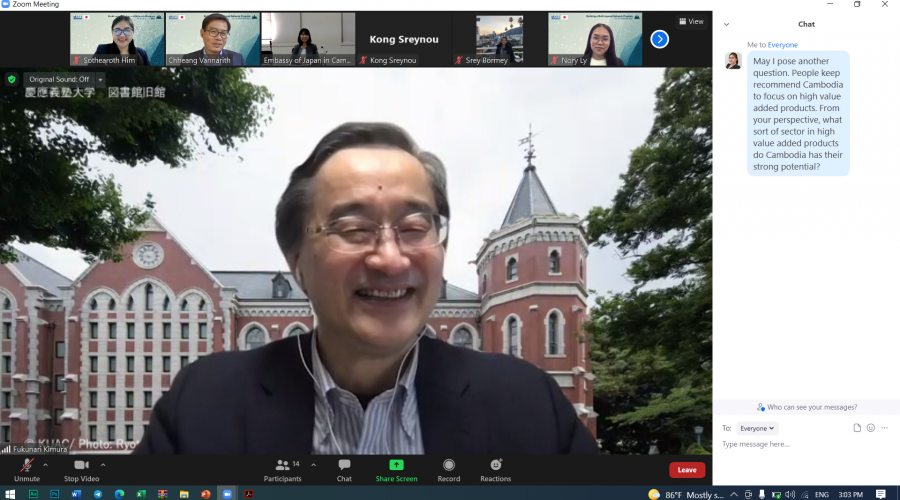Leave the meeting
Viewport: 900px width, 500px height.
[687, 470]
